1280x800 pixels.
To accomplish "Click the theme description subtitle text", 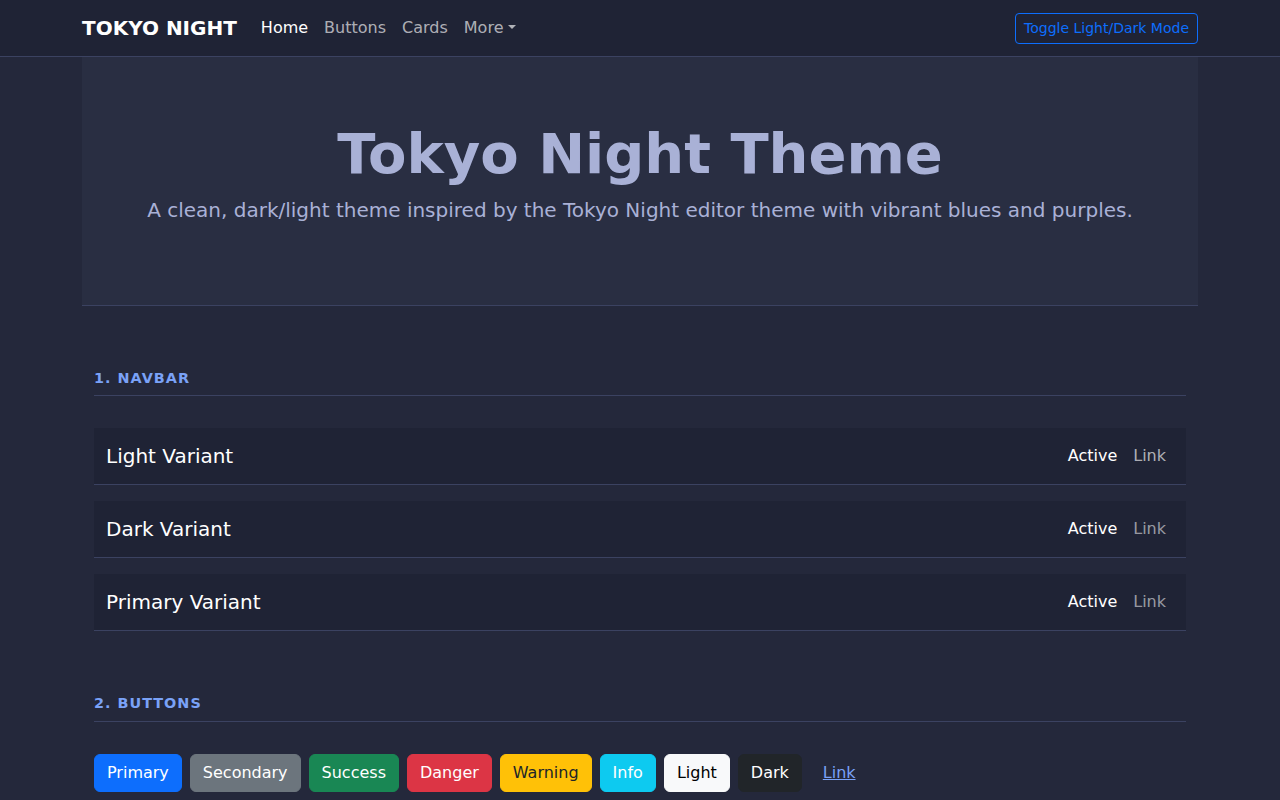I will tap(640, 211).
